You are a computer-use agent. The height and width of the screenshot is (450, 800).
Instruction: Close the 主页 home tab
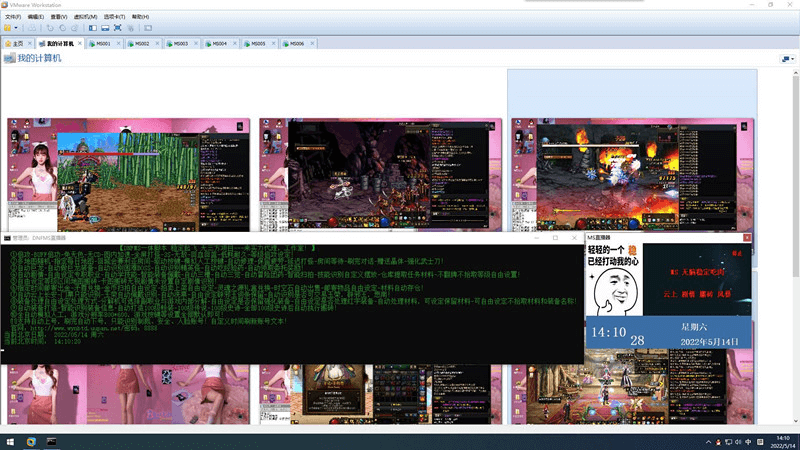click(x=30, y=44)
